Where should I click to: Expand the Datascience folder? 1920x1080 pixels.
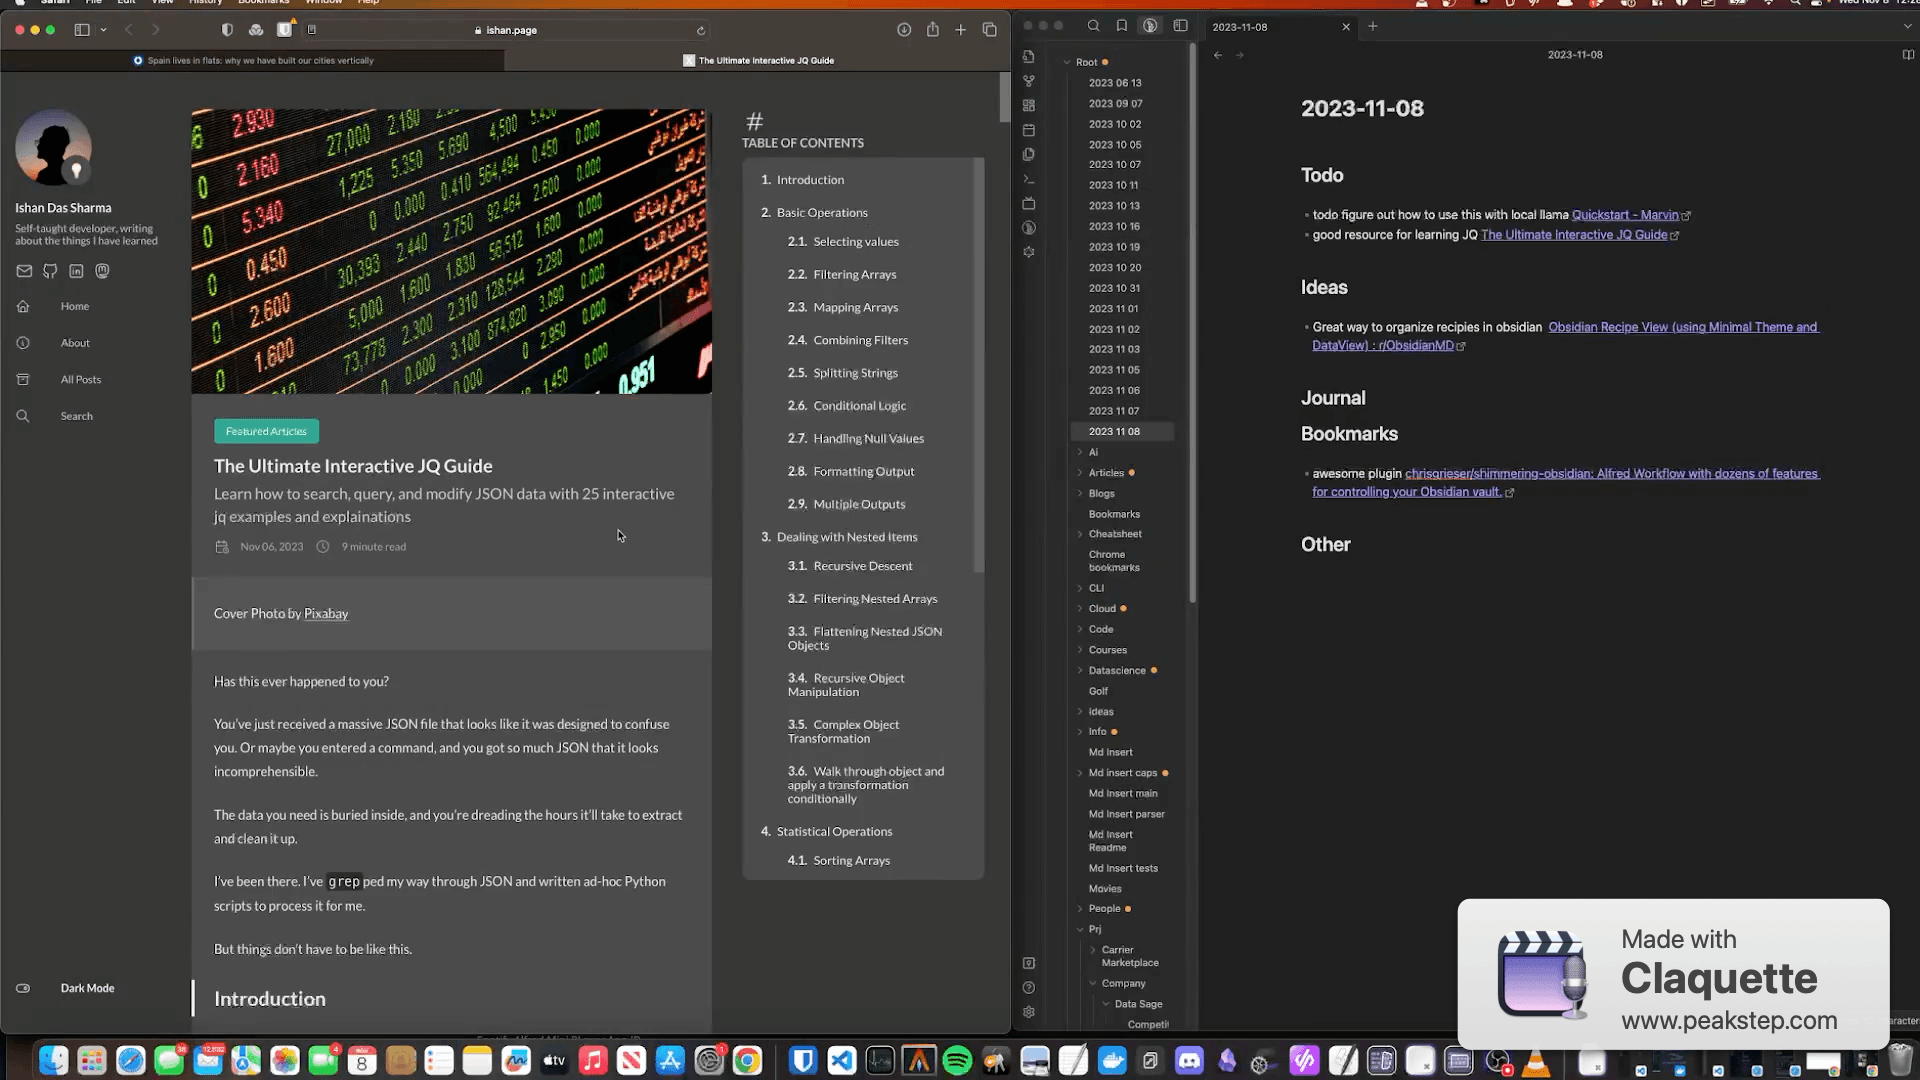pos(1080,670)
